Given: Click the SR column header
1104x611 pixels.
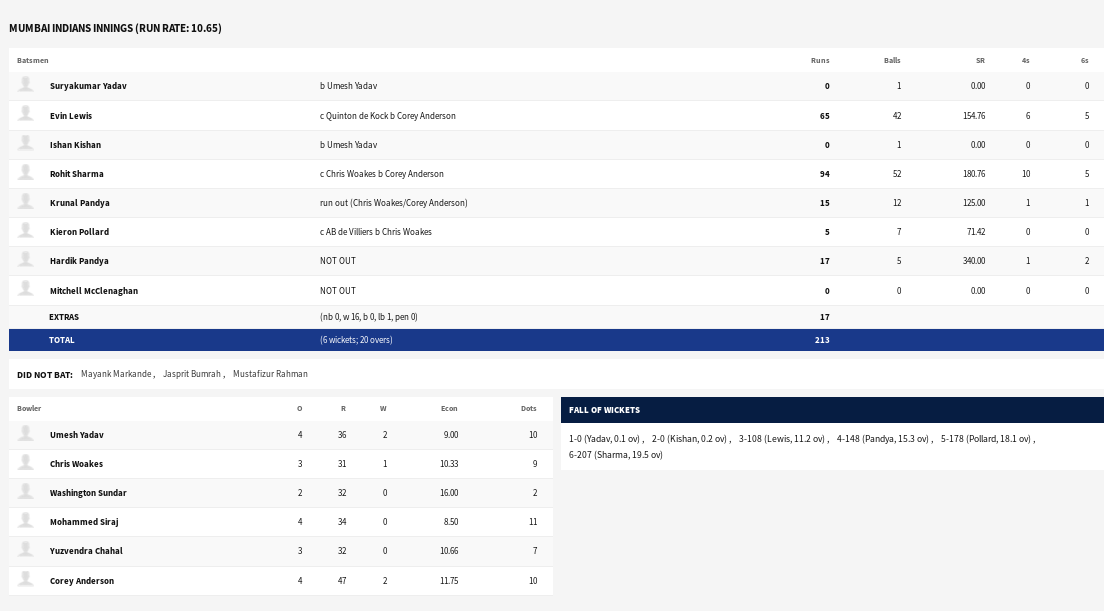Looking at the screenshot, I should (980, 61).
